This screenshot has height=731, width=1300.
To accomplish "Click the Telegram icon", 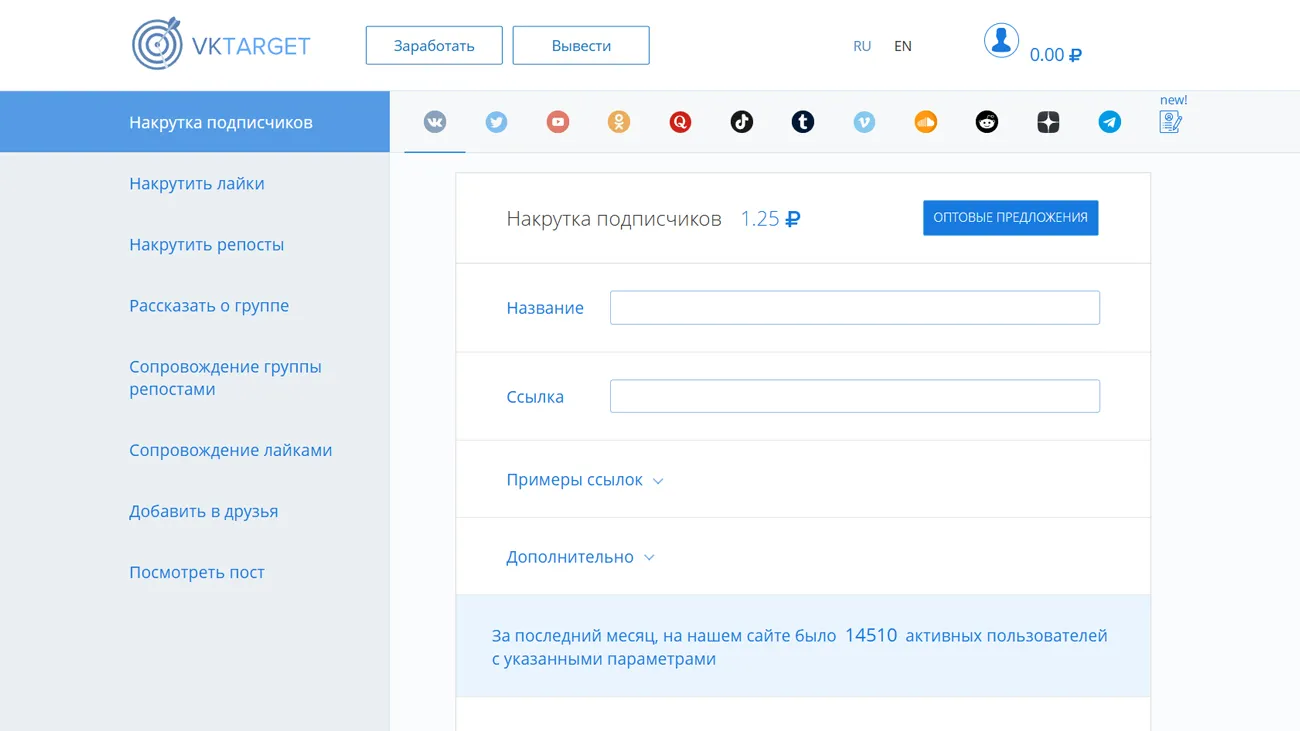I will pos(1110,122).
